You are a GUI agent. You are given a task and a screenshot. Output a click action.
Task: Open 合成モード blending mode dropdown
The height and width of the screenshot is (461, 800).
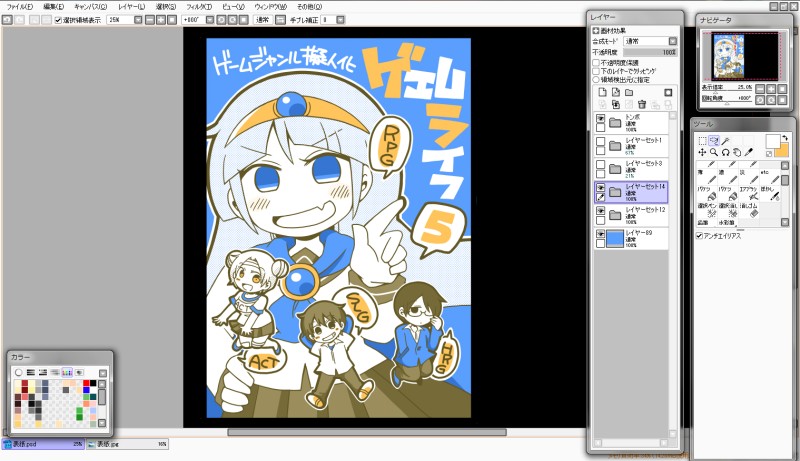(x=651, y=41)
